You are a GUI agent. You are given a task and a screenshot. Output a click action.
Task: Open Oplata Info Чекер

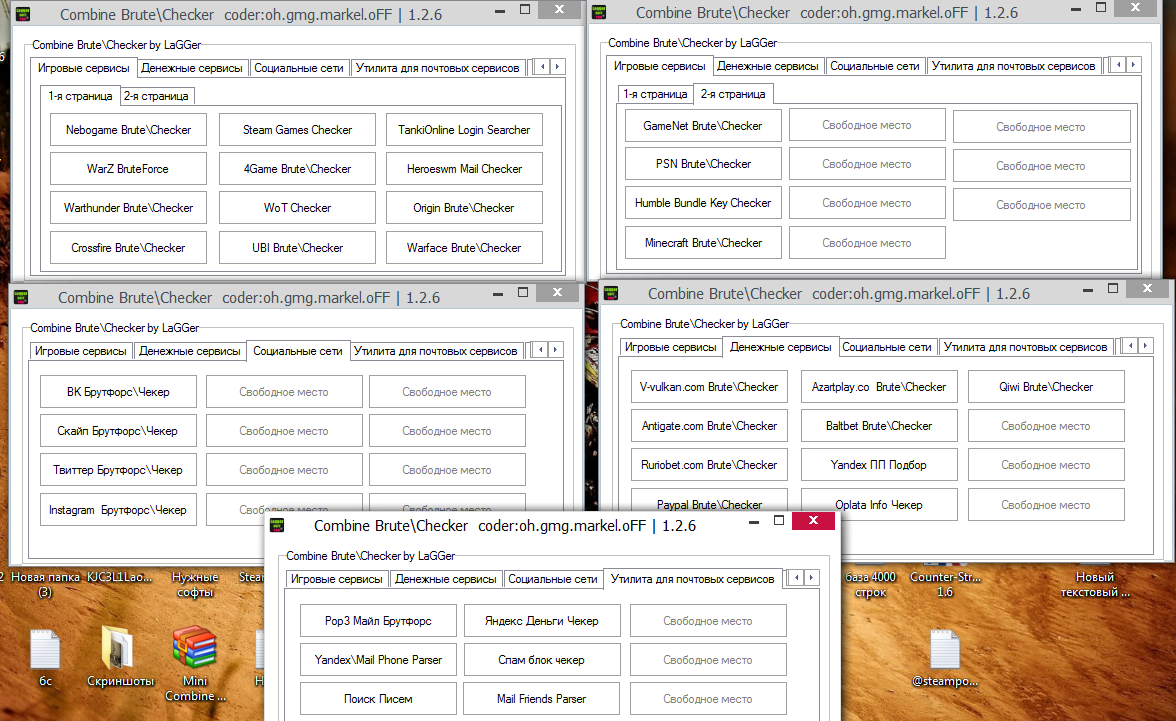879,505
